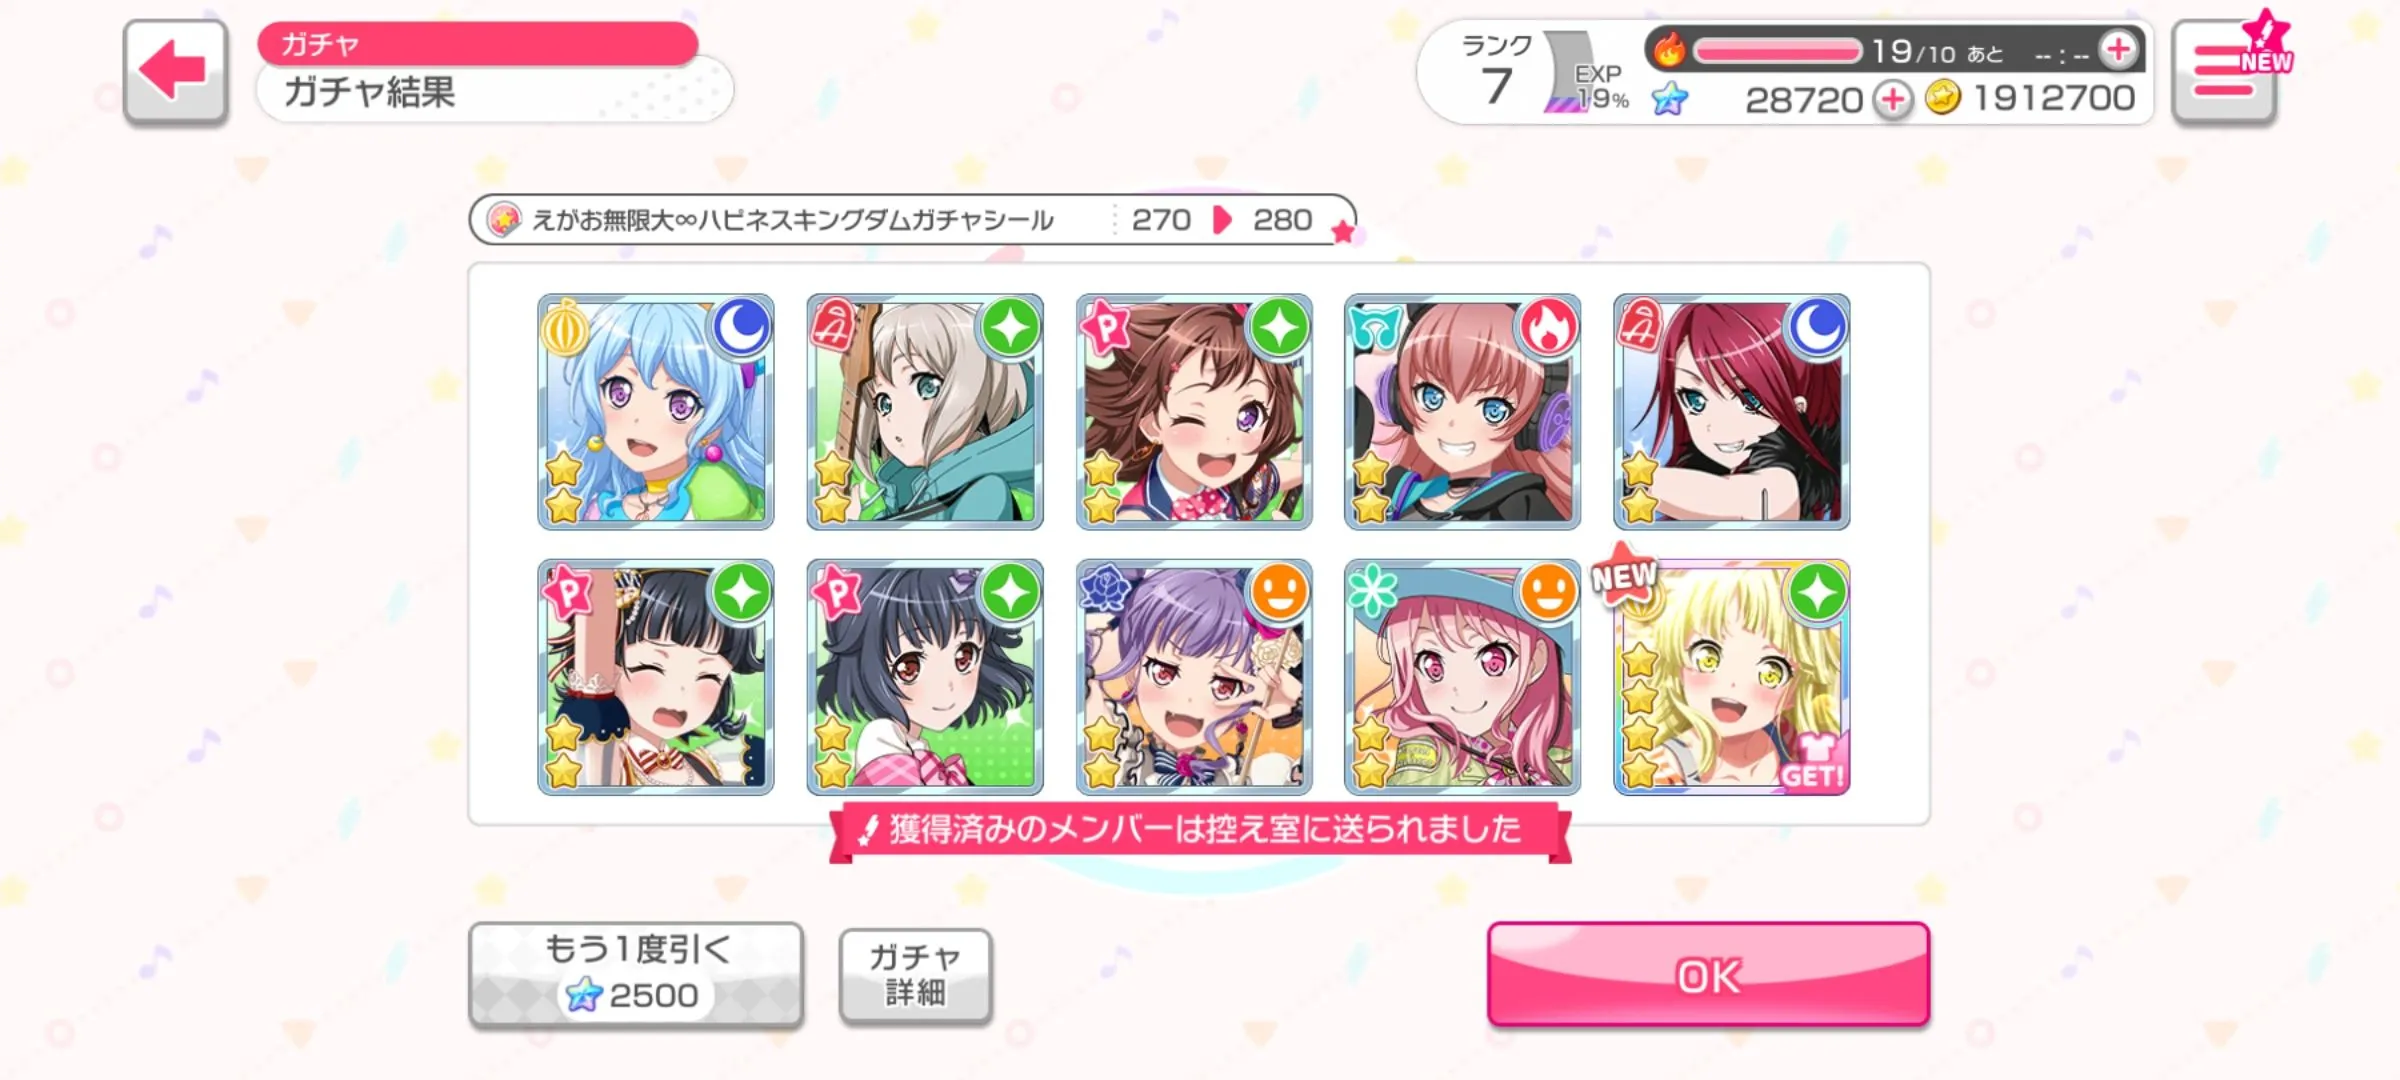Select the NEW blonde four-star card

1732,677
